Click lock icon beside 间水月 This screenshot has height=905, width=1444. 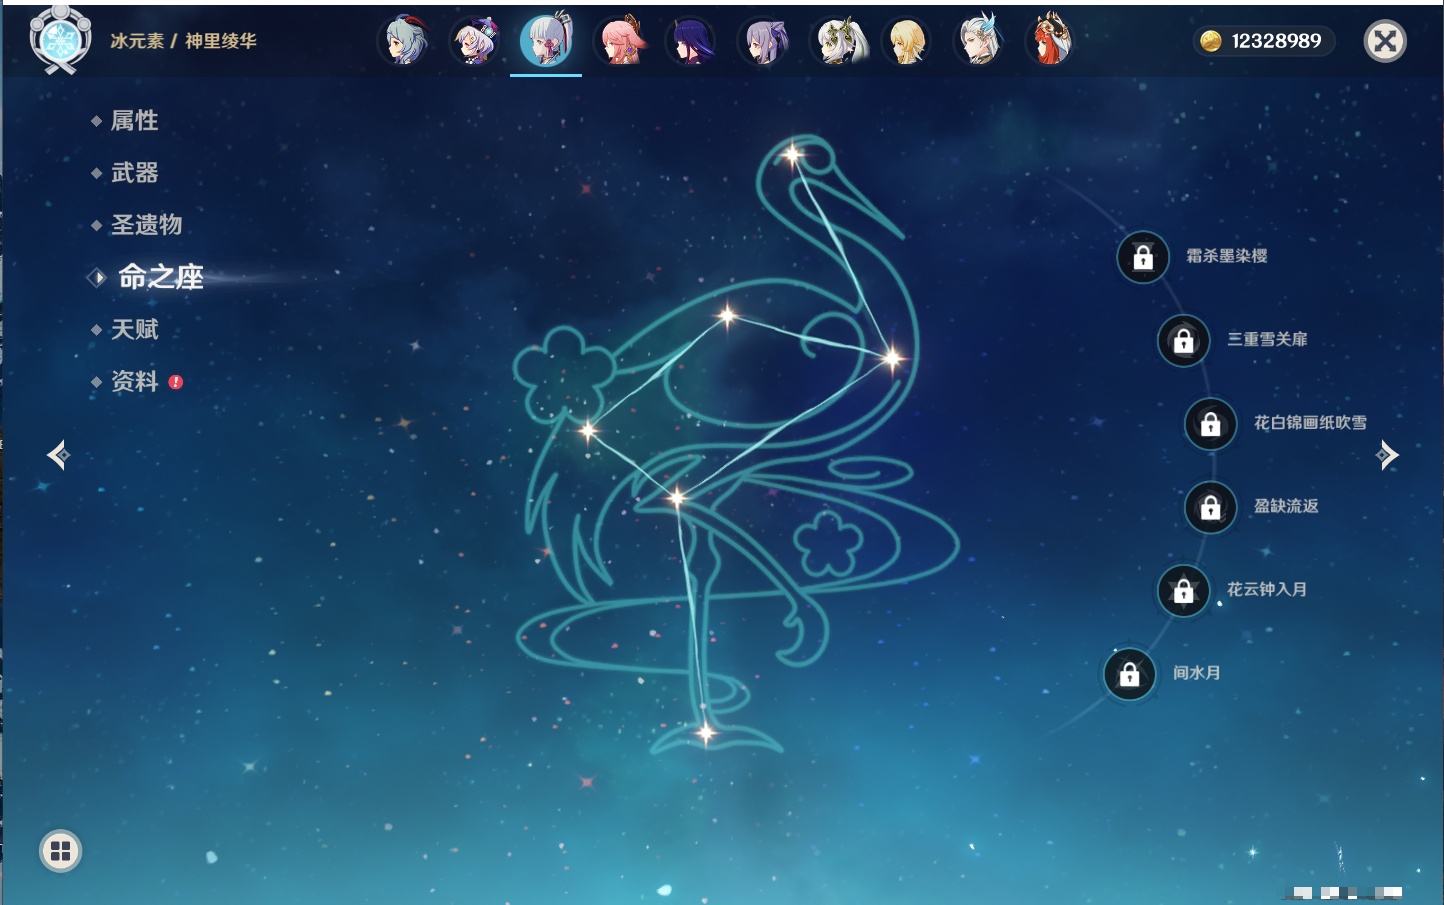click(1129, 674)
